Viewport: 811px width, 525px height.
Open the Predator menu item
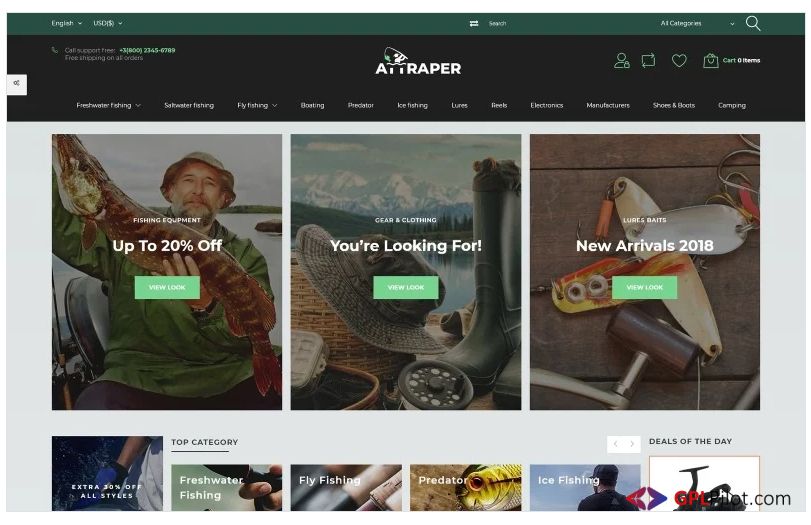(x=361, y=106)
